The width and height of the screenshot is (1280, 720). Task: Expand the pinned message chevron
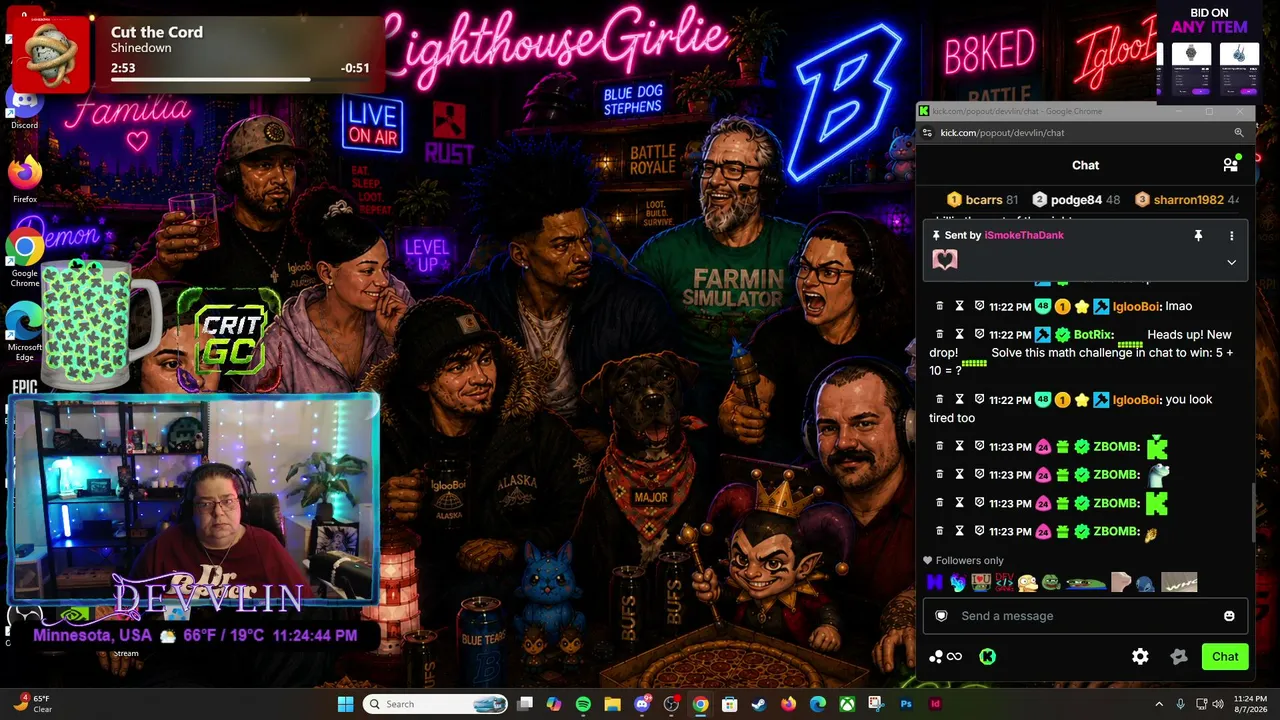[1231, 262]
